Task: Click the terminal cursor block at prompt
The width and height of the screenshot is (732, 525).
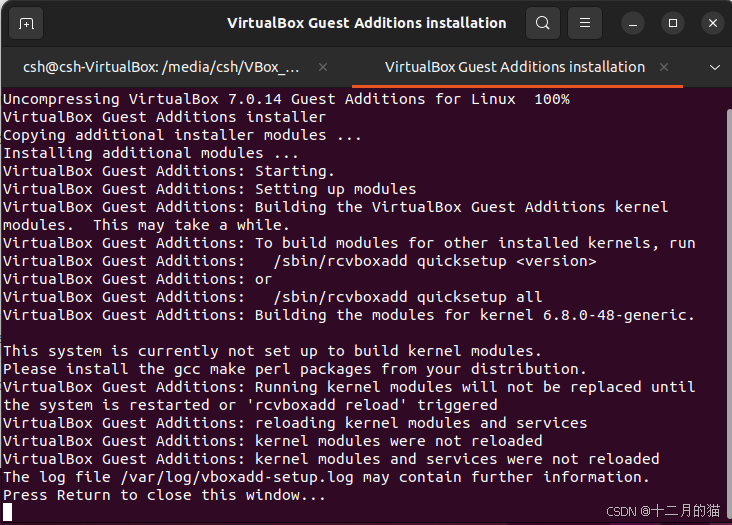Action: point(7,512)
